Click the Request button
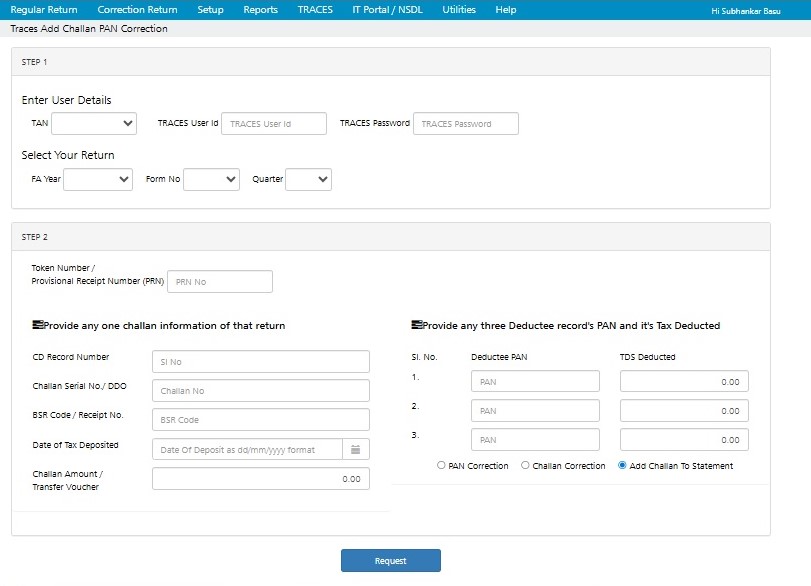This screenshot has height=586, width=811. pyautogui.click(x=390, y=561)
